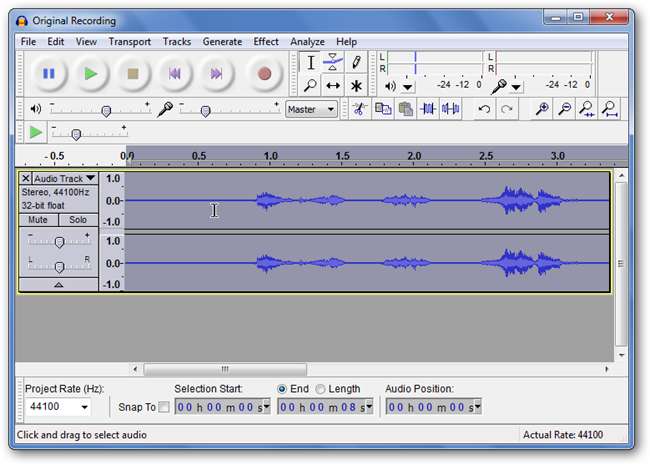The image size is (650, 465).
Task: Select the End radio button
Action: 282,389
